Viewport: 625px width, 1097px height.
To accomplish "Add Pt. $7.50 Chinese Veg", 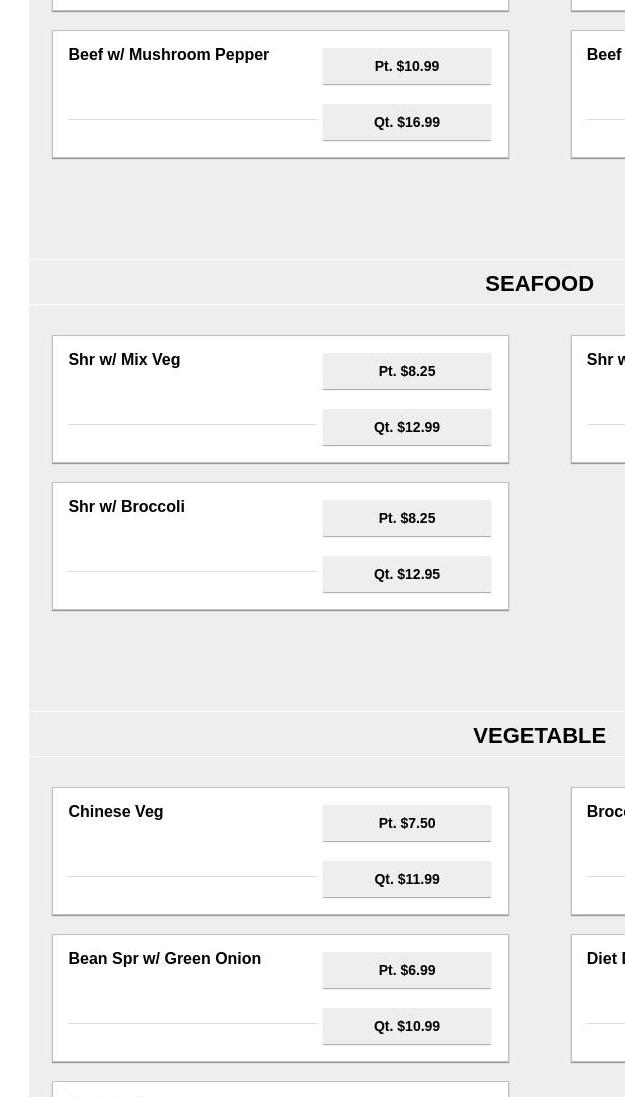I will (406, 823).
